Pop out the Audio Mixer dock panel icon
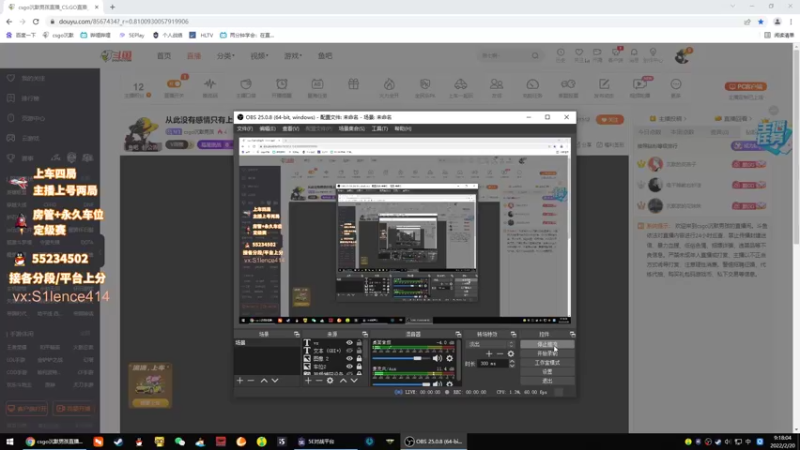The image size is (800, 450). point(458,334)
